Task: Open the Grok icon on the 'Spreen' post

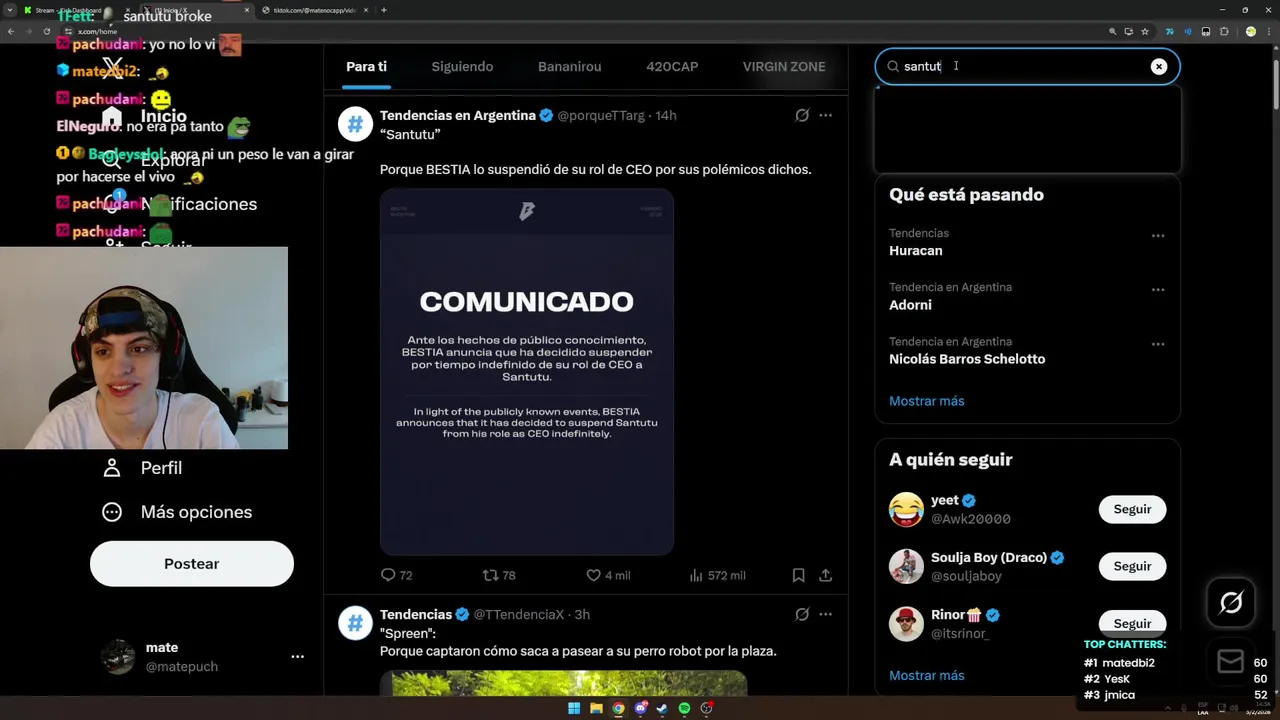Action: 802,614
